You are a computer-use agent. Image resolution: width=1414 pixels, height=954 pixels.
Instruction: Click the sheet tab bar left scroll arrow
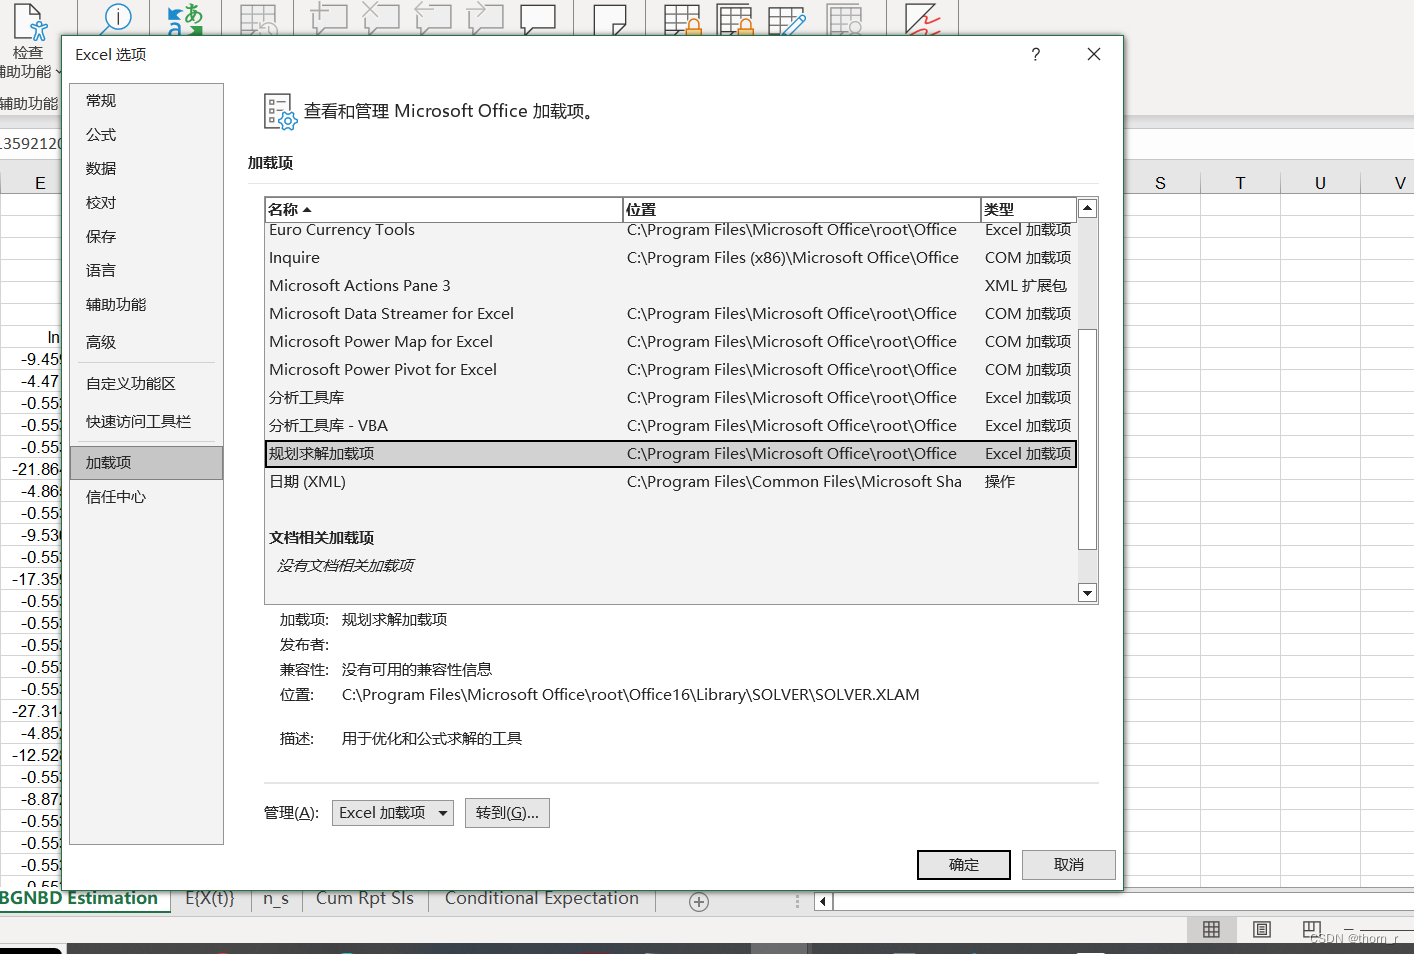pos(823,902)
